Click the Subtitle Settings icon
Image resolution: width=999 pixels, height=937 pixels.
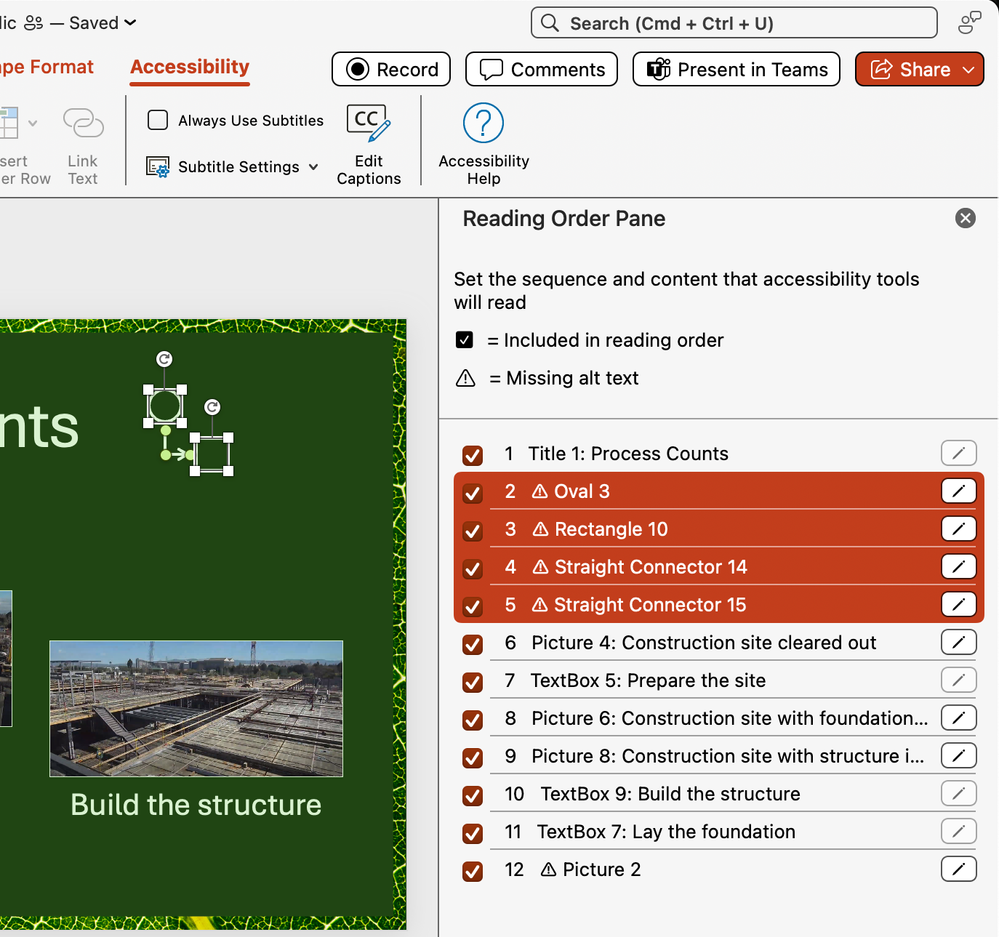tap(157, 167)
